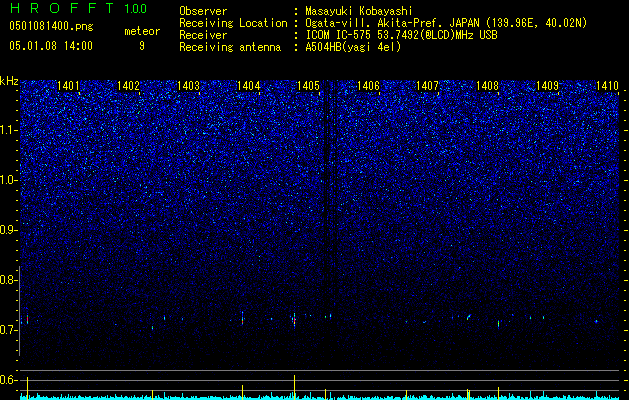Click the 1409 time axis label

[547, 85]
